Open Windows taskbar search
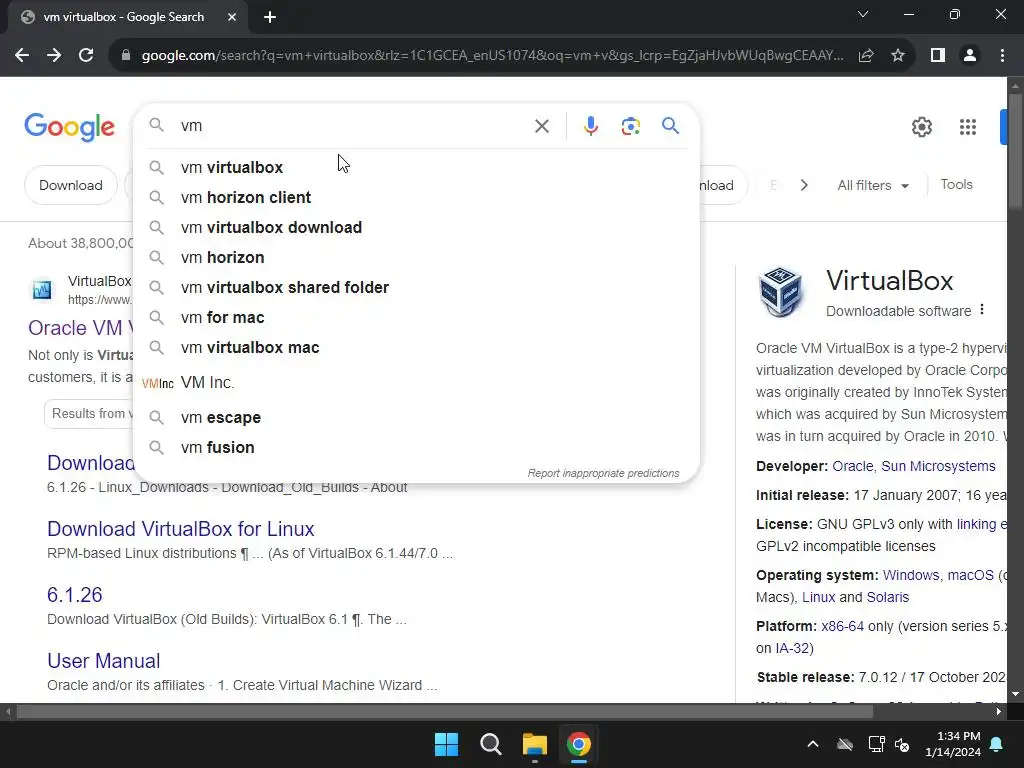1024x768 pixels. [490, 744]
